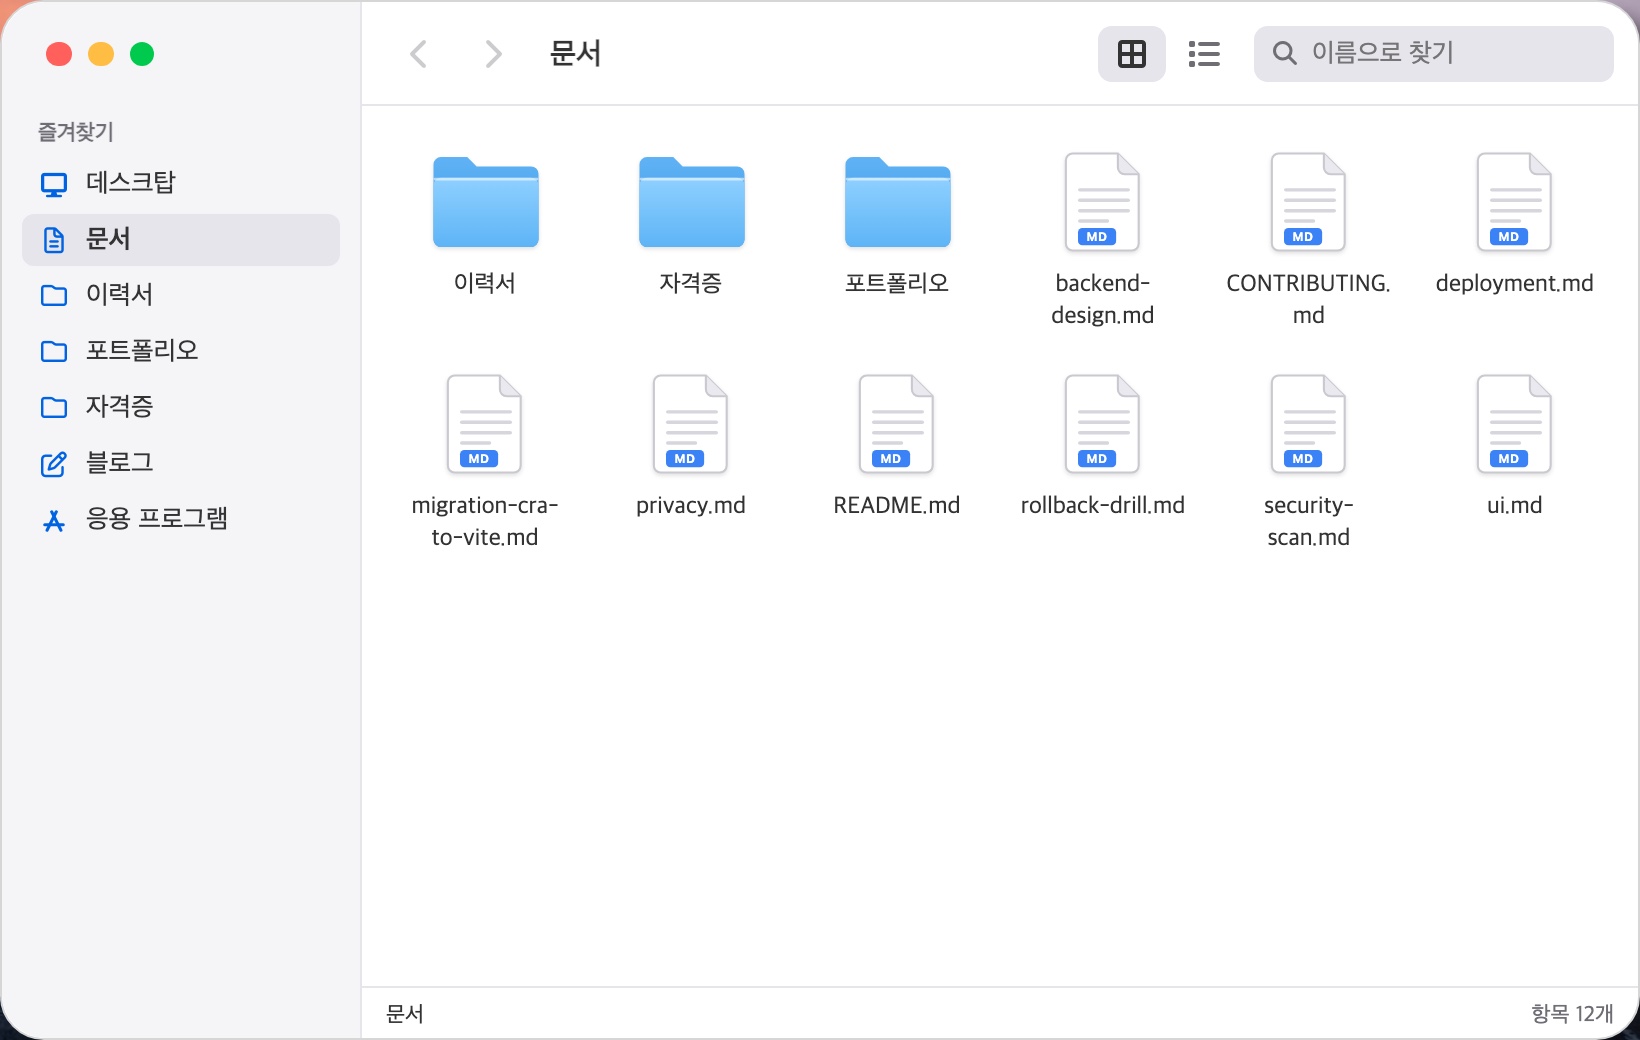Open 블로그 in the sidebar

pyautogui.click(x=181, y=463)
